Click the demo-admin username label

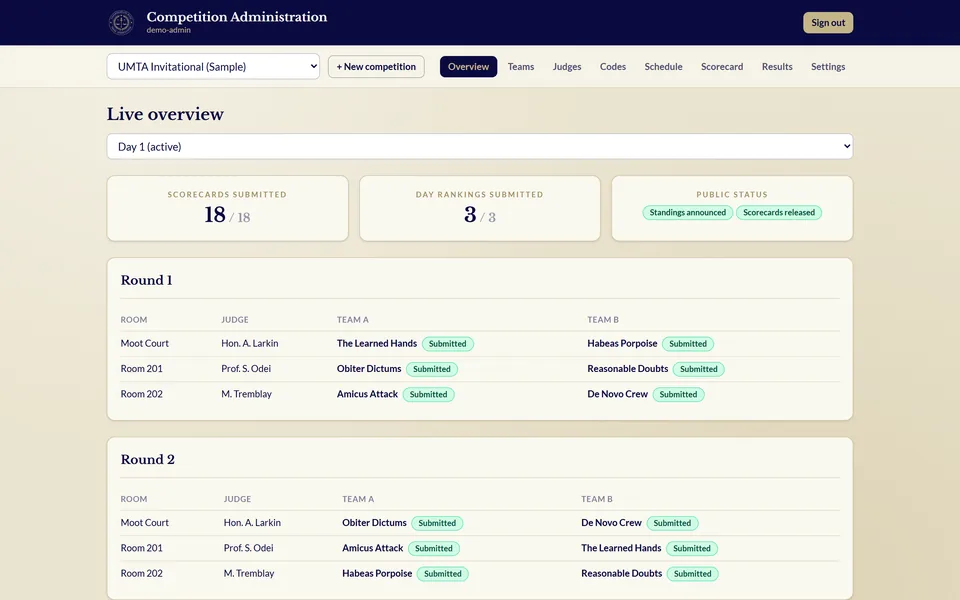[x=168, y=30]
